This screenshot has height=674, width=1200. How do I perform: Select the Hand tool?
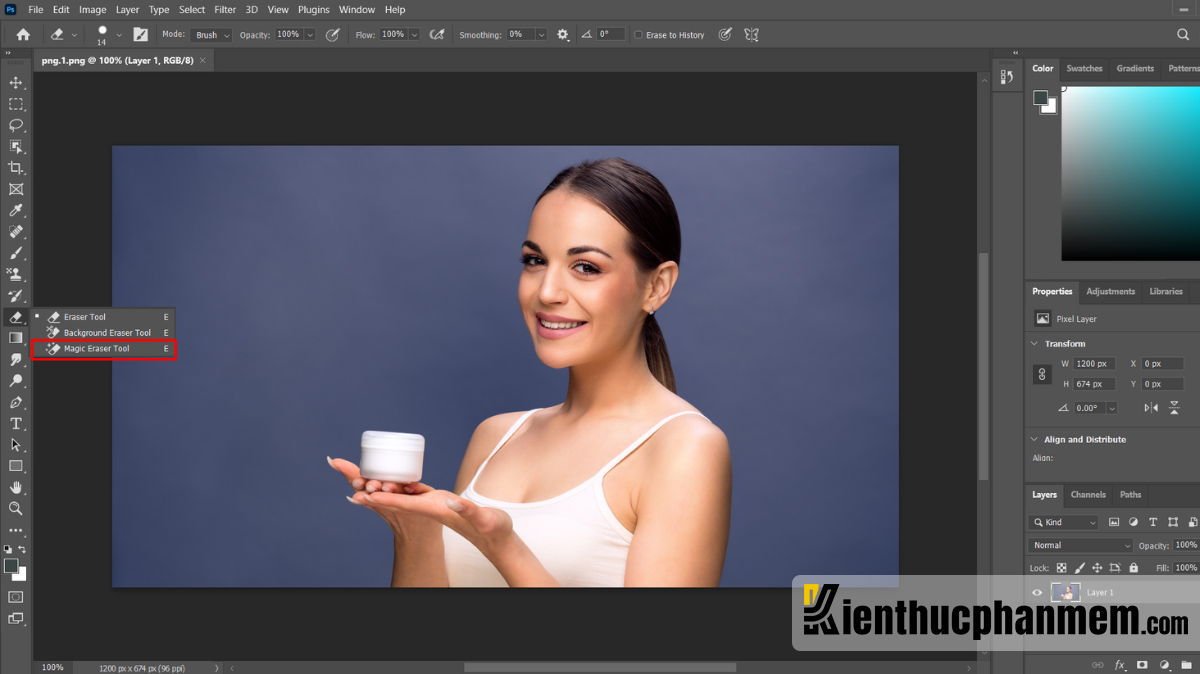pyautogui.click(x=16, y=487)
